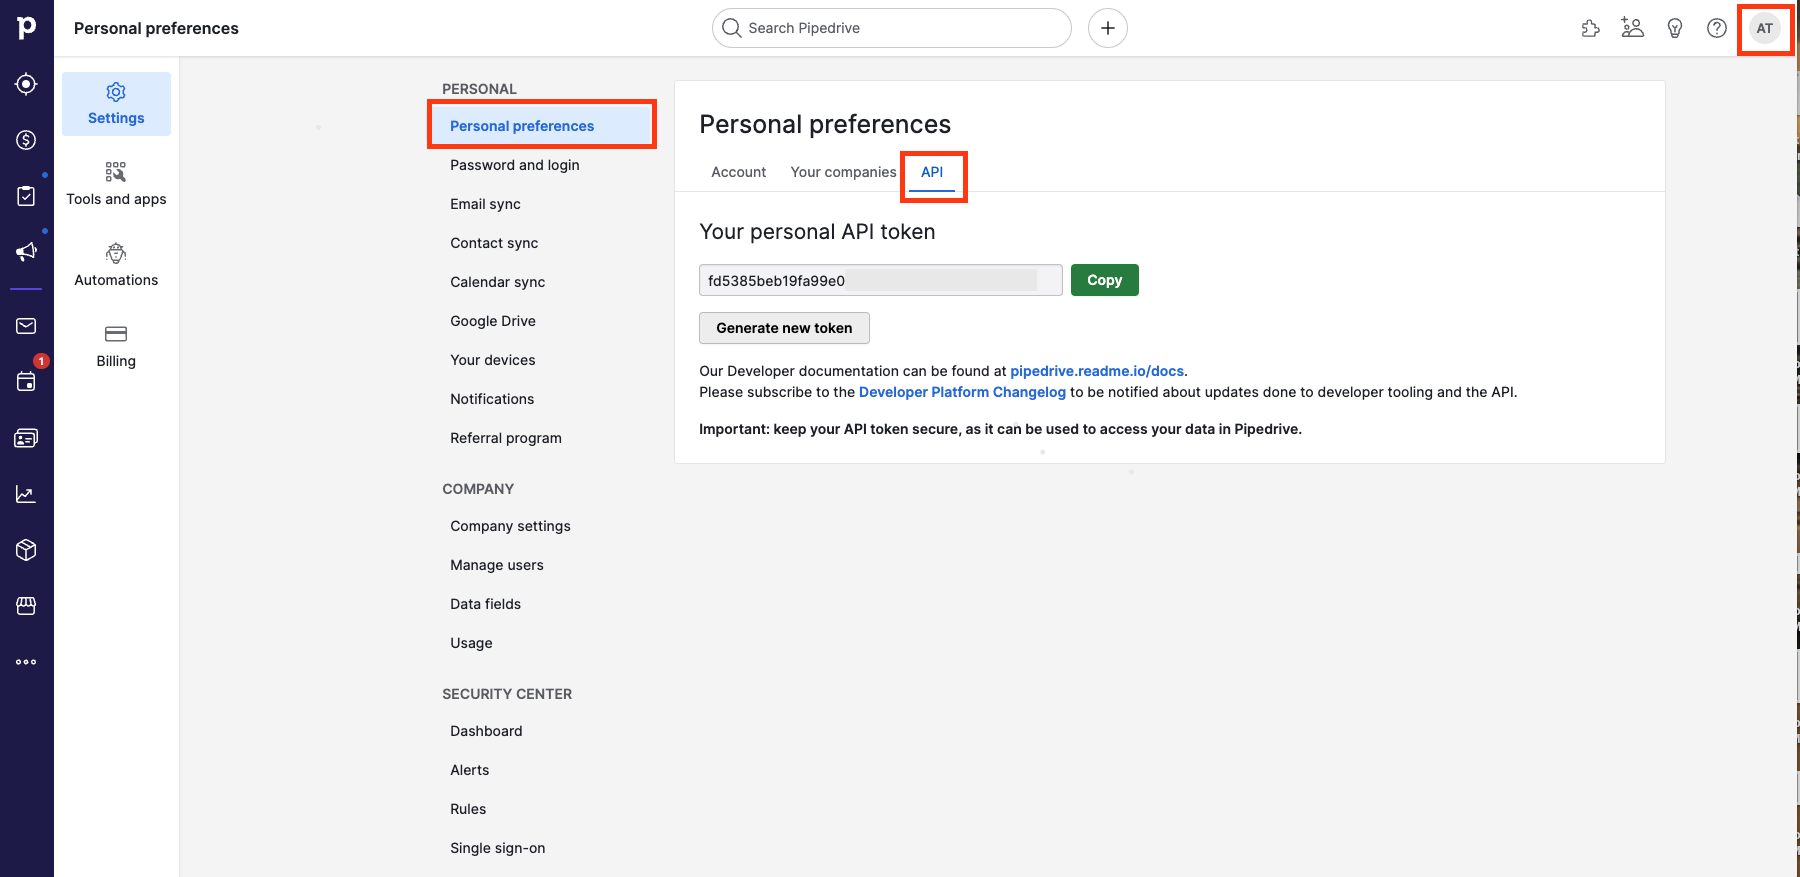The height and width of the screenshot is (877, 1800).
Task: Open Developer Platform Changelog link
Action: click(x=962, y=392)
